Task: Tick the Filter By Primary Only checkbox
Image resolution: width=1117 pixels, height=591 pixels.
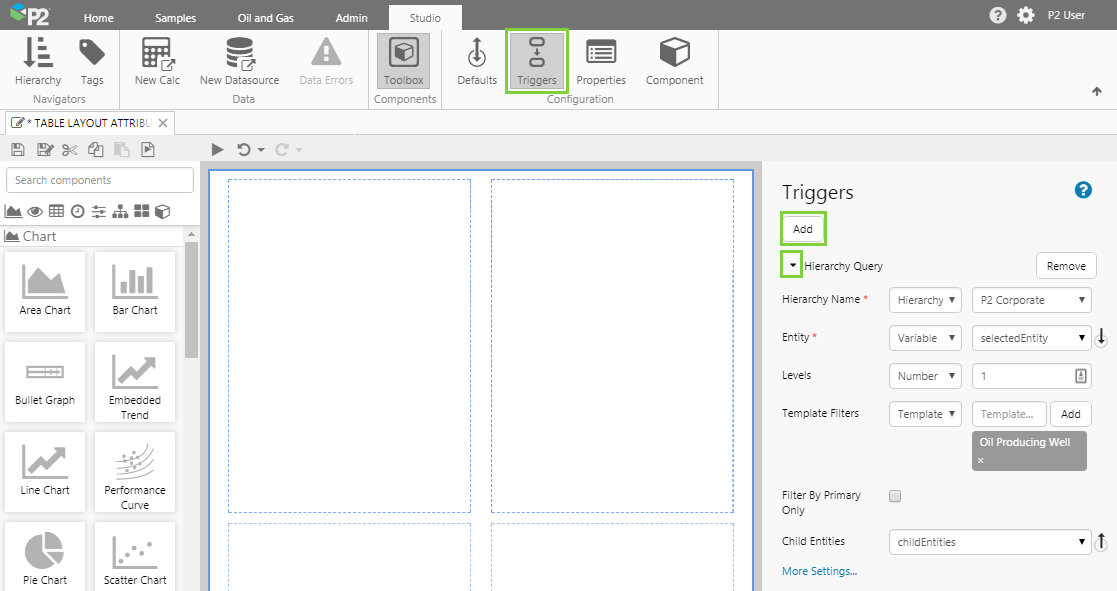Action: (x=895, y=496)
